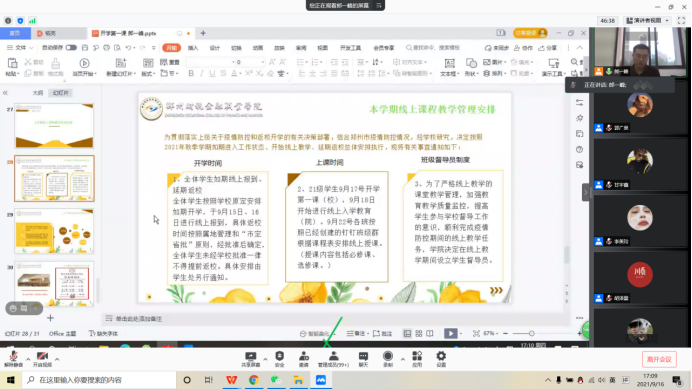Toggle Italic formatting in ribbon
The image size is (692, 389).
point(202,74)
